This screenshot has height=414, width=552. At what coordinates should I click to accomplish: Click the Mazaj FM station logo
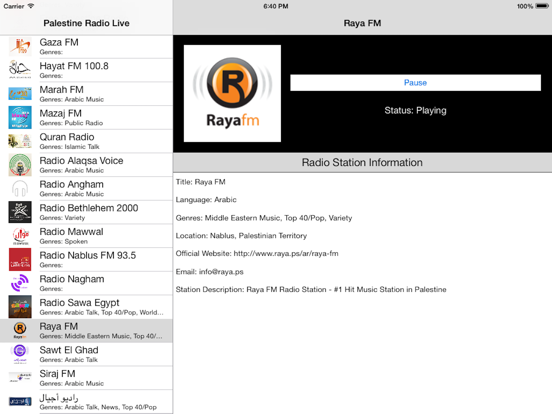coord(20,117)
